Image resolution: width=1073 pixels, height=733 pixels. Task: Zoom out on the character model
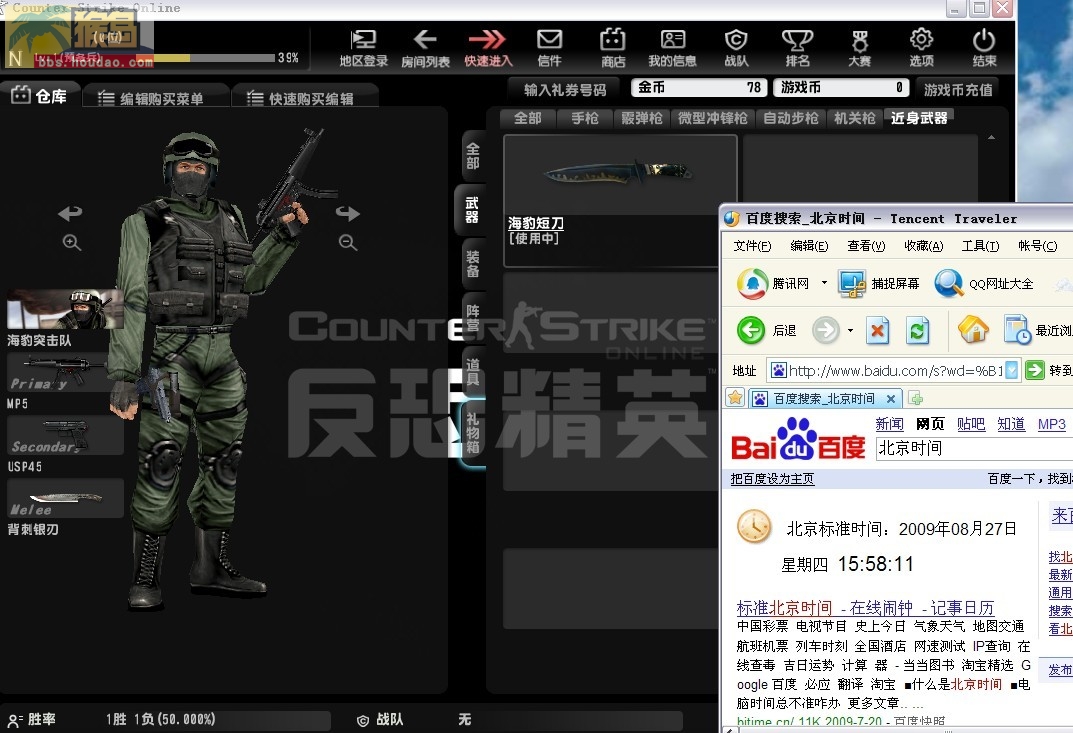[x=348, y=242]
